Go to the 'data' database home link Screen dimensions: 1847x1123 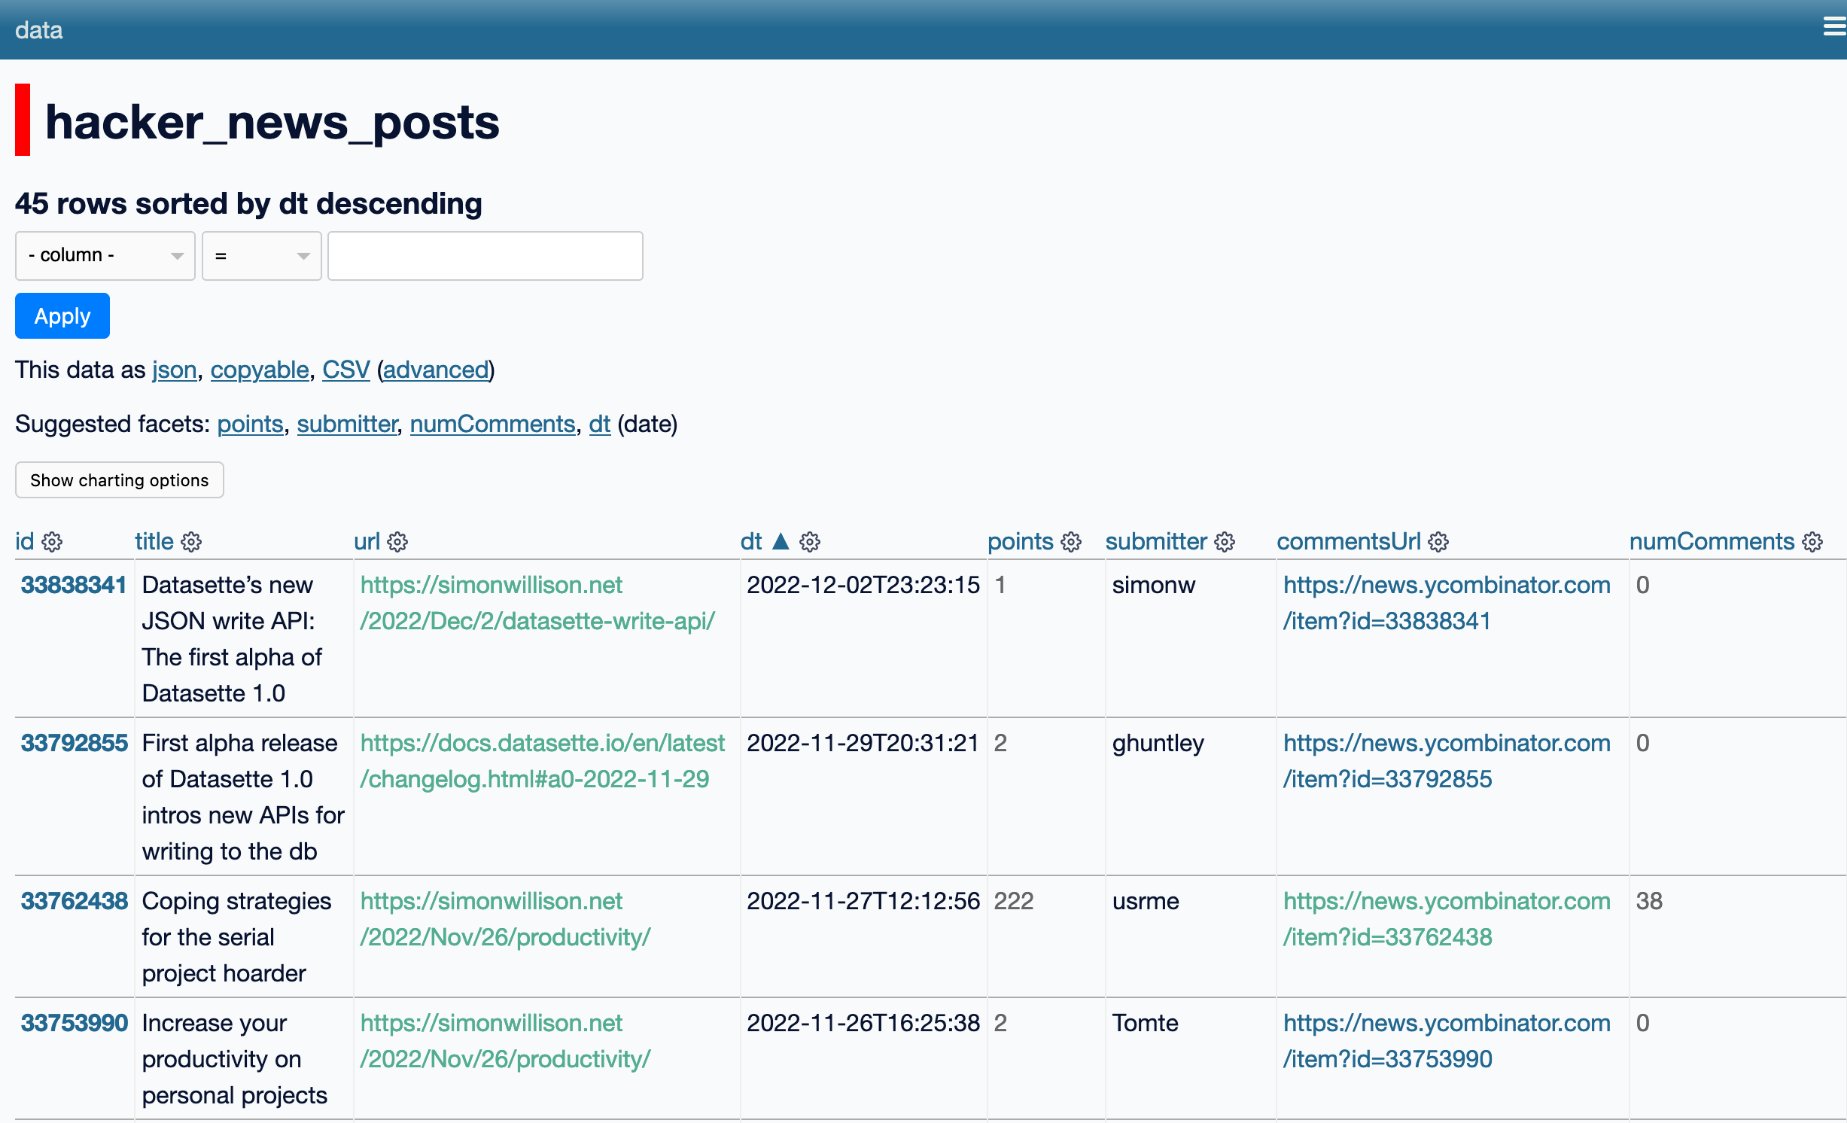[x=38, y=29]
